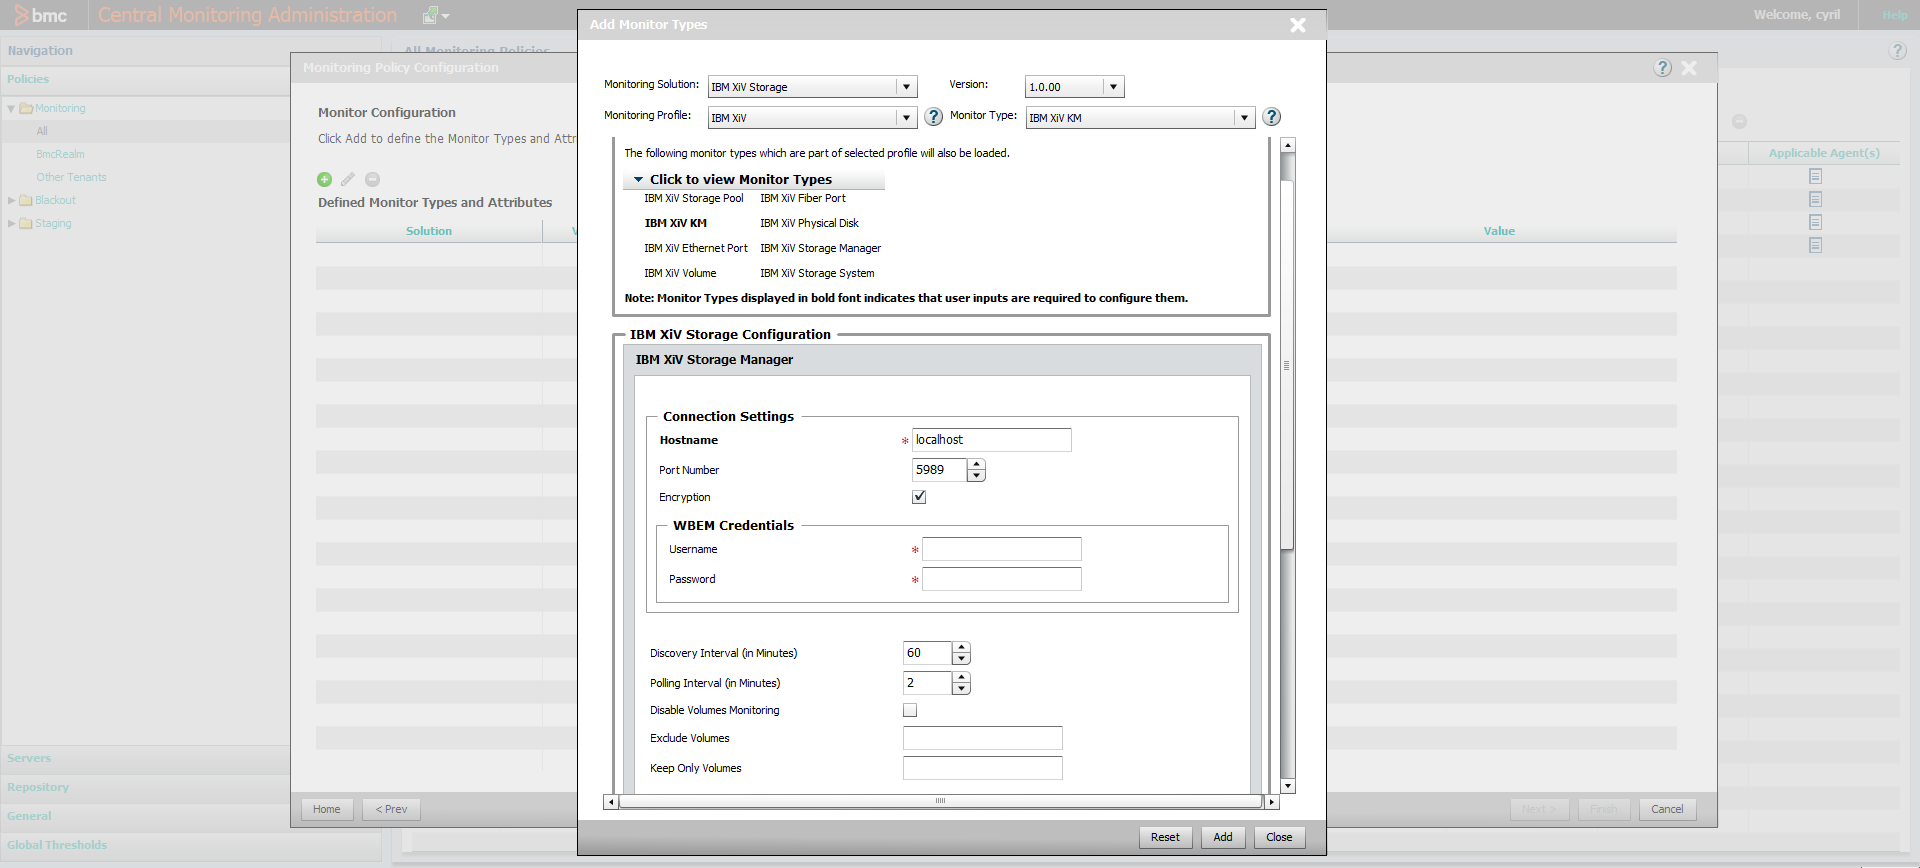Open toolbar icon next to application title

tap(435, 15)
